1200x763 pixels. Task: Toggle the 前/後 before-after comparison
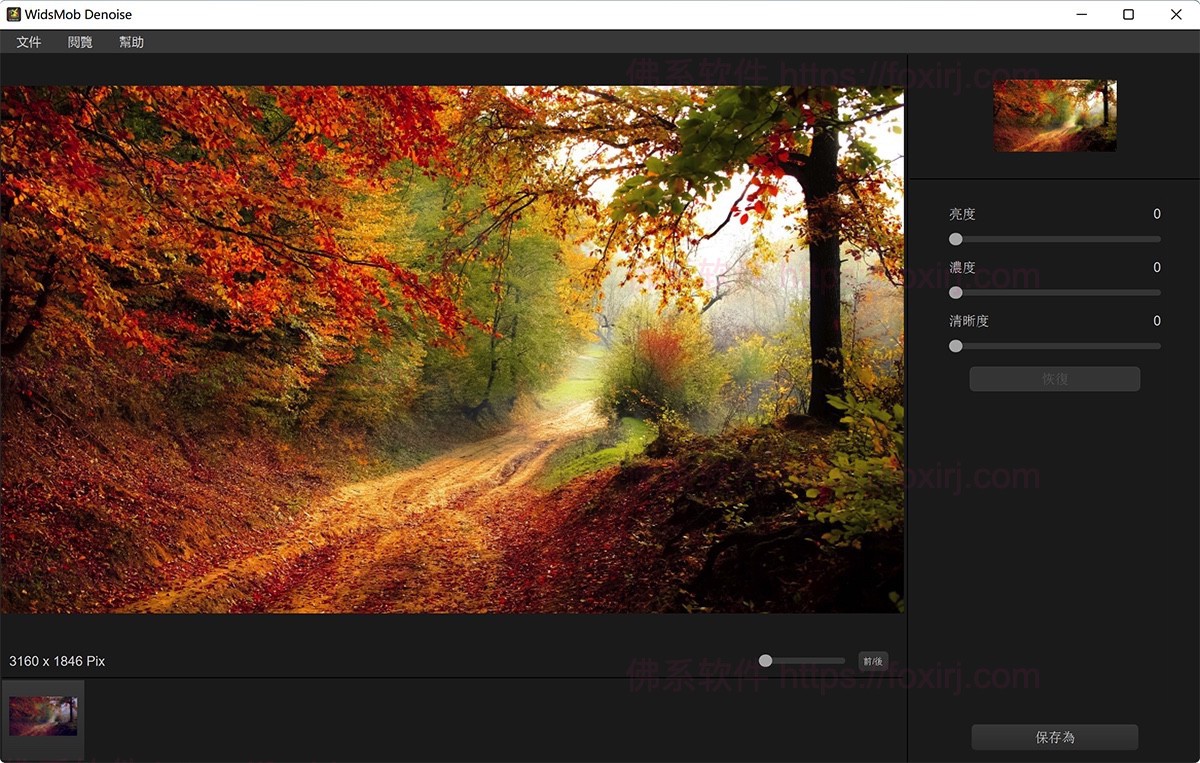tap(872, 661)
